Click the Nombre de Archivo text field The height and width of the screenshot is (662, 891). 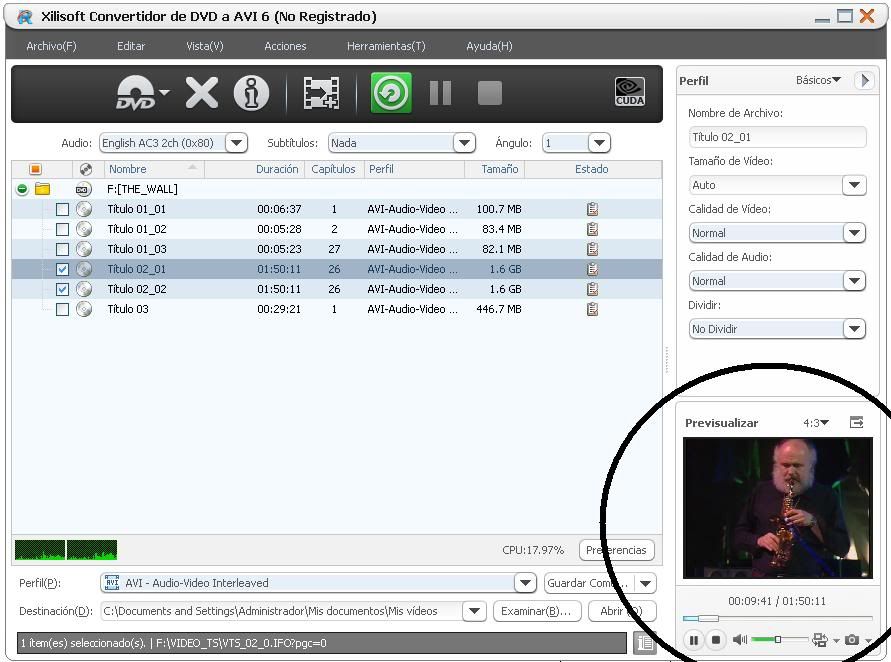click(x=777, y=137)
